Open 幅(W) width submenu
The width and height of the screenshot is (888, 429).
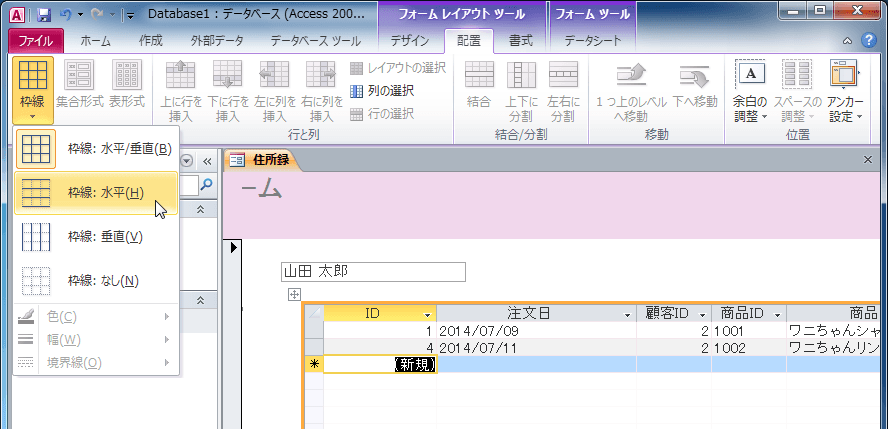(95, 340)
